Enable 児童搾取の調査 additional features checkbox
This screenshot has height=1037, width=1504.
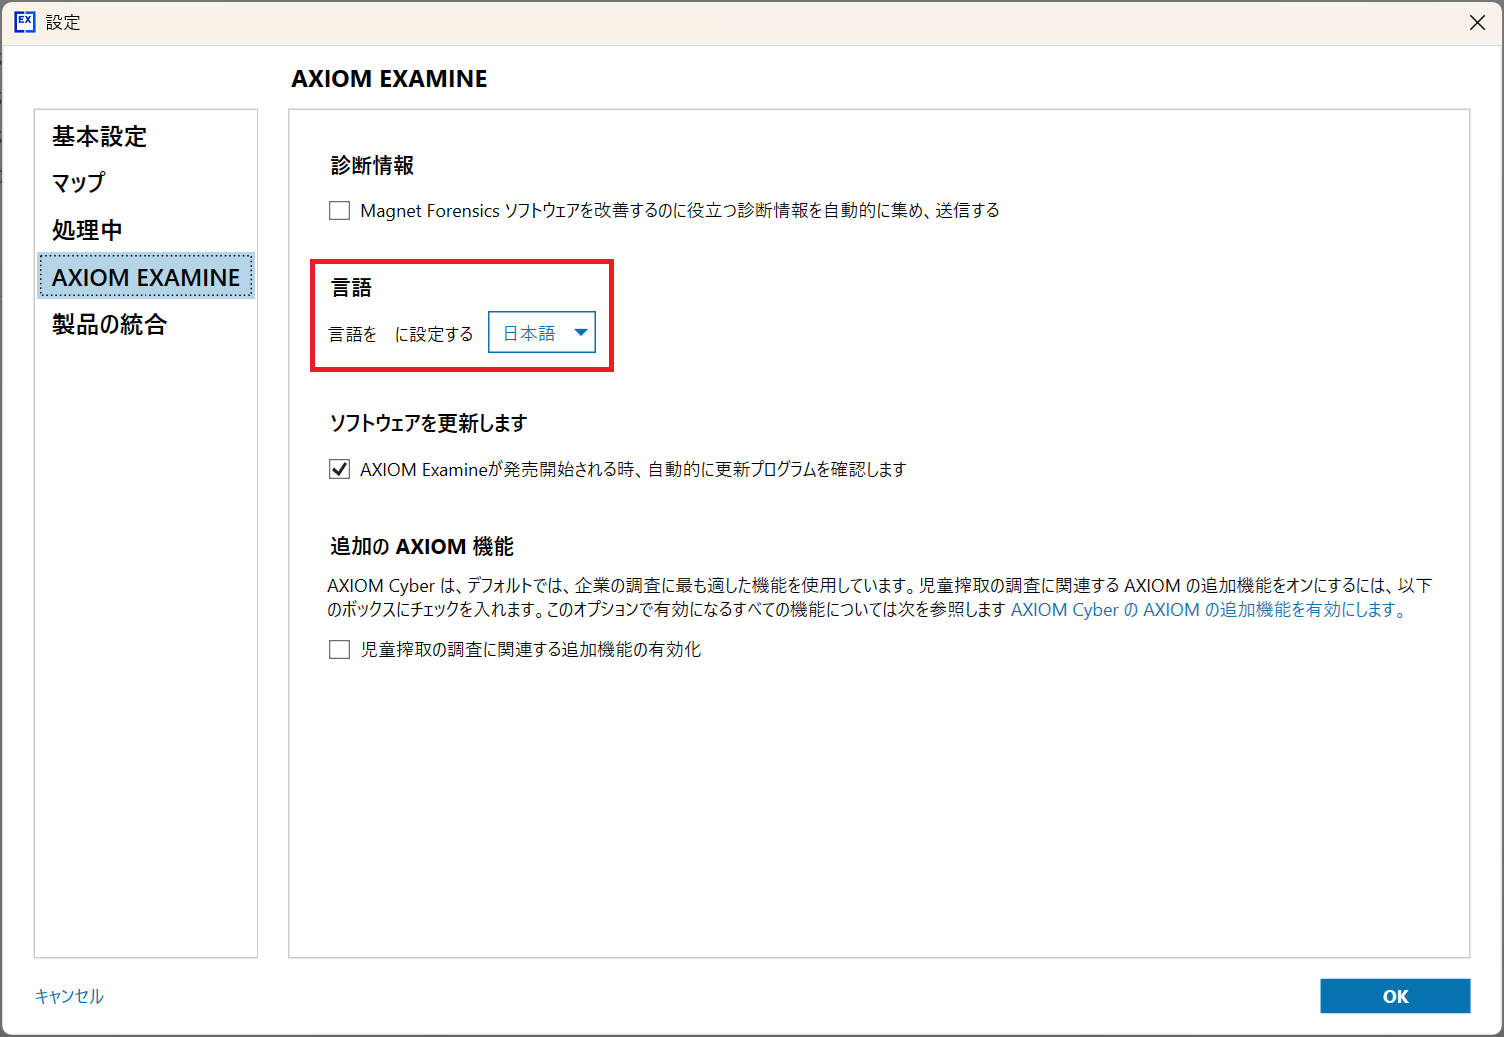(340, 650)
